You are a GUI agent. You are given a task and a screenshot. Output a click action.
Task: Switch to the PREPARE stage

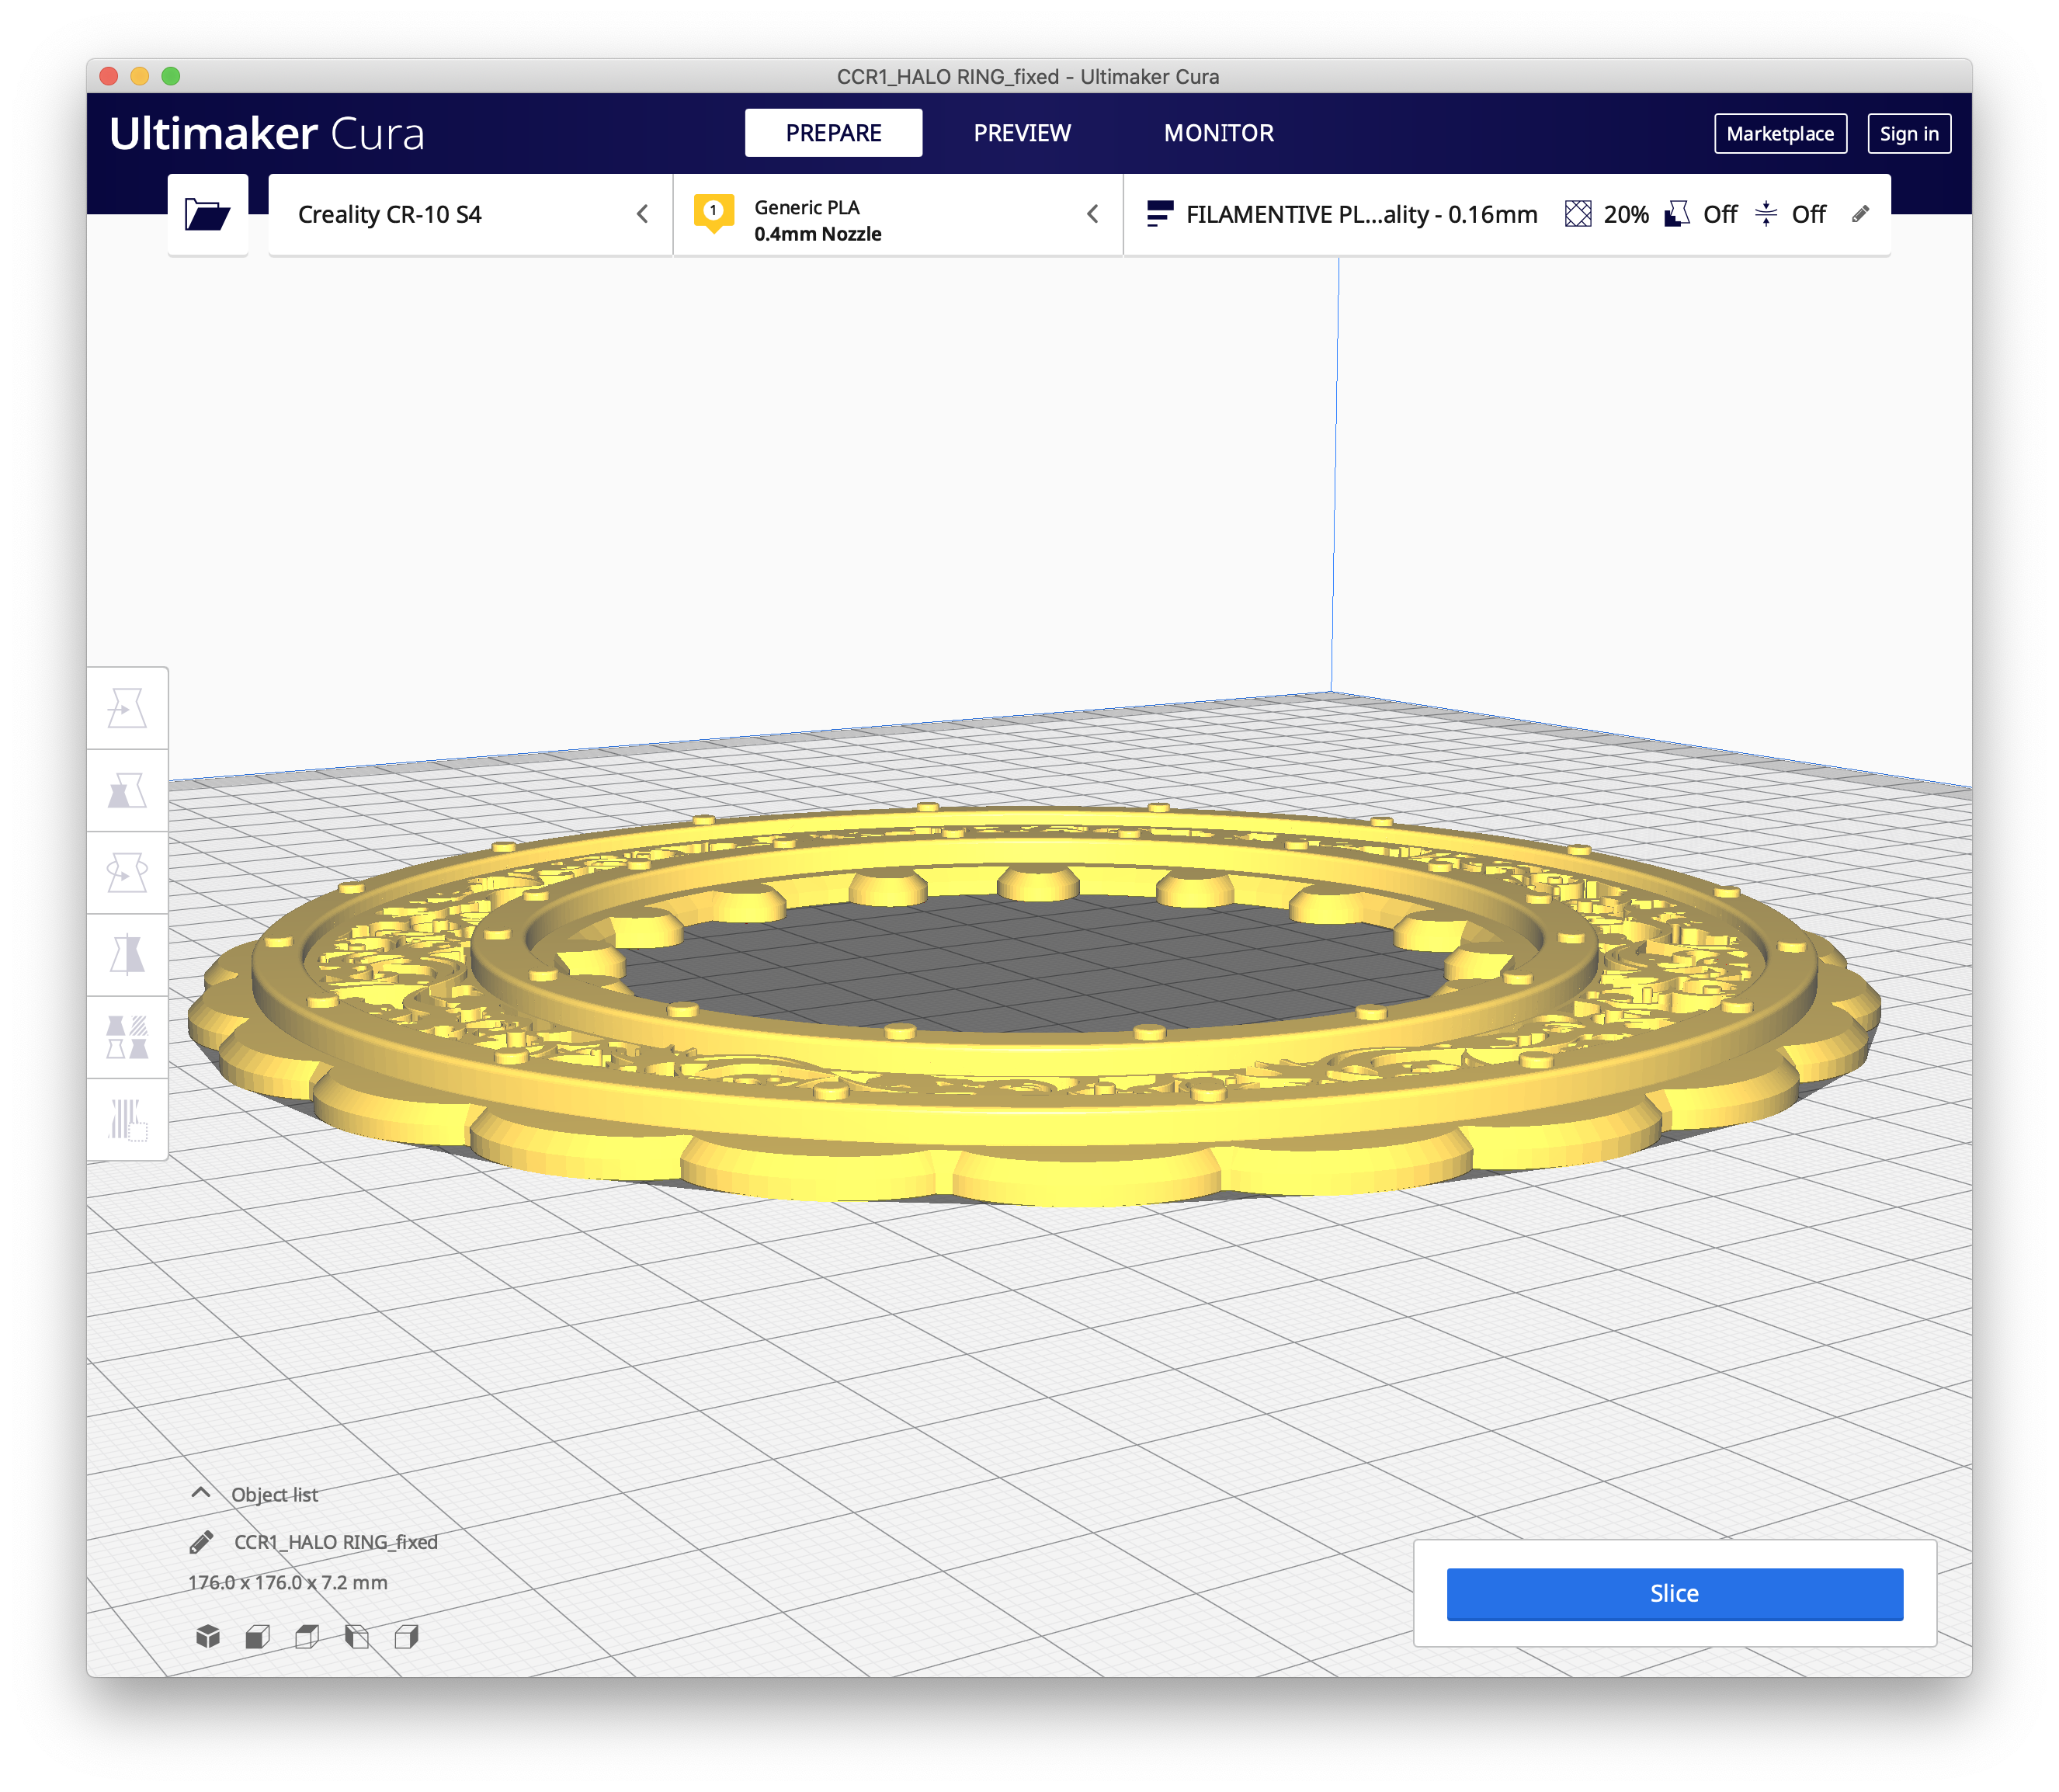click(833, 133)
